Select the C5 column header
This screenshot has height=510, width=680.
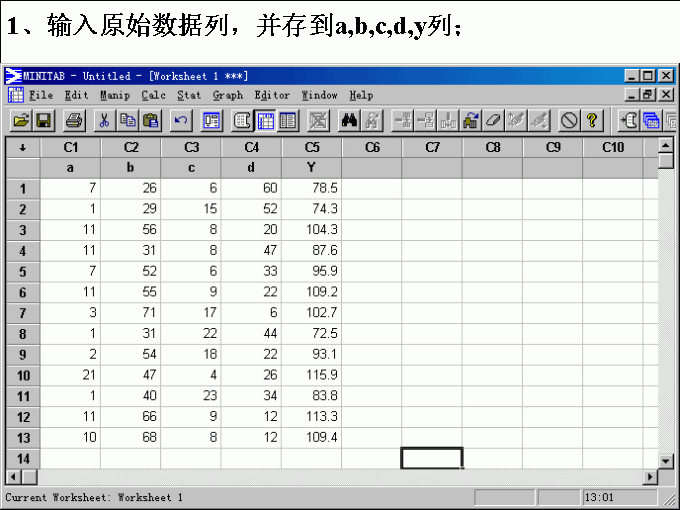tap(311, 148)
